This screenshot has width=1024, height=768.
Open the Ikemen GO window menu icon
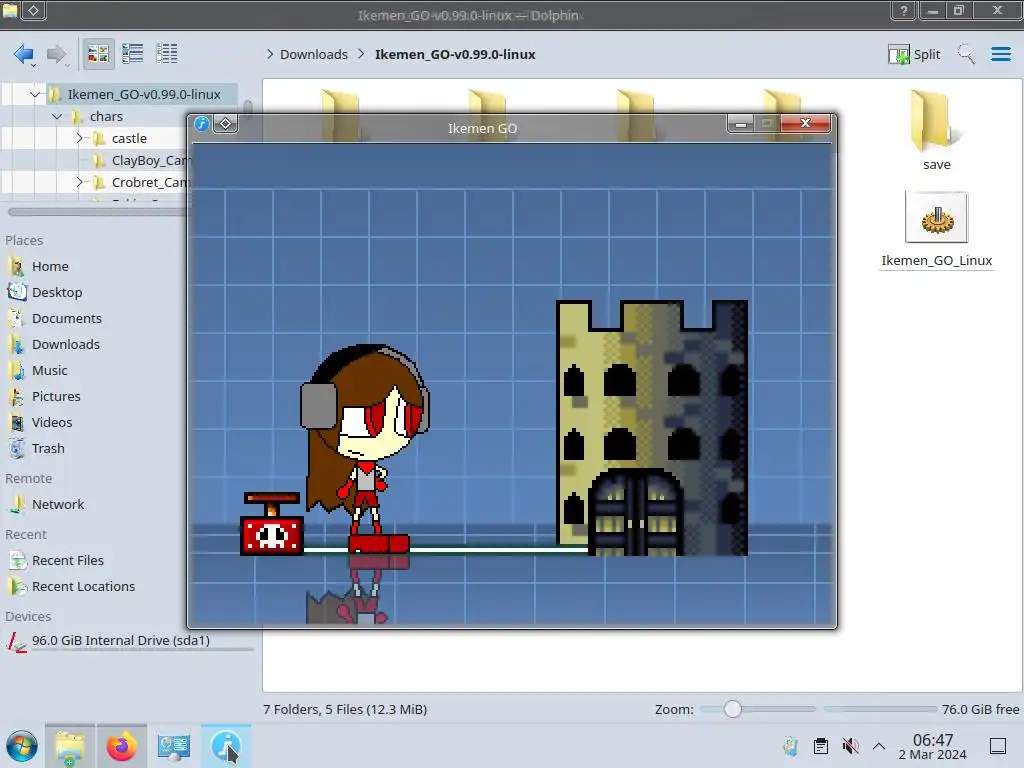pyautogui.click(x=202, y=123)
